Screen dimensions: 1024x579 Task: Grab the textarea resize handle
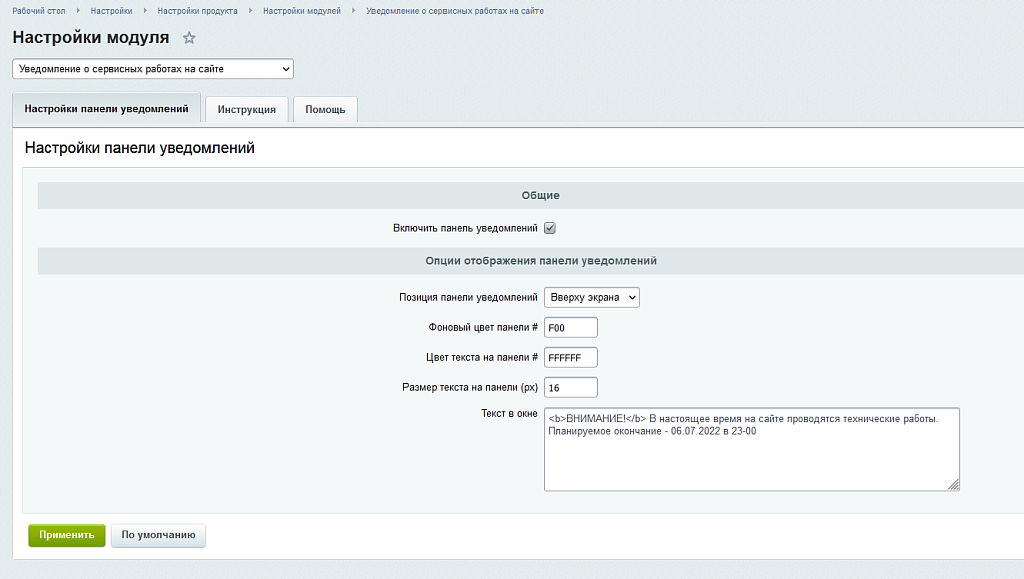click(x=953, y=485)
